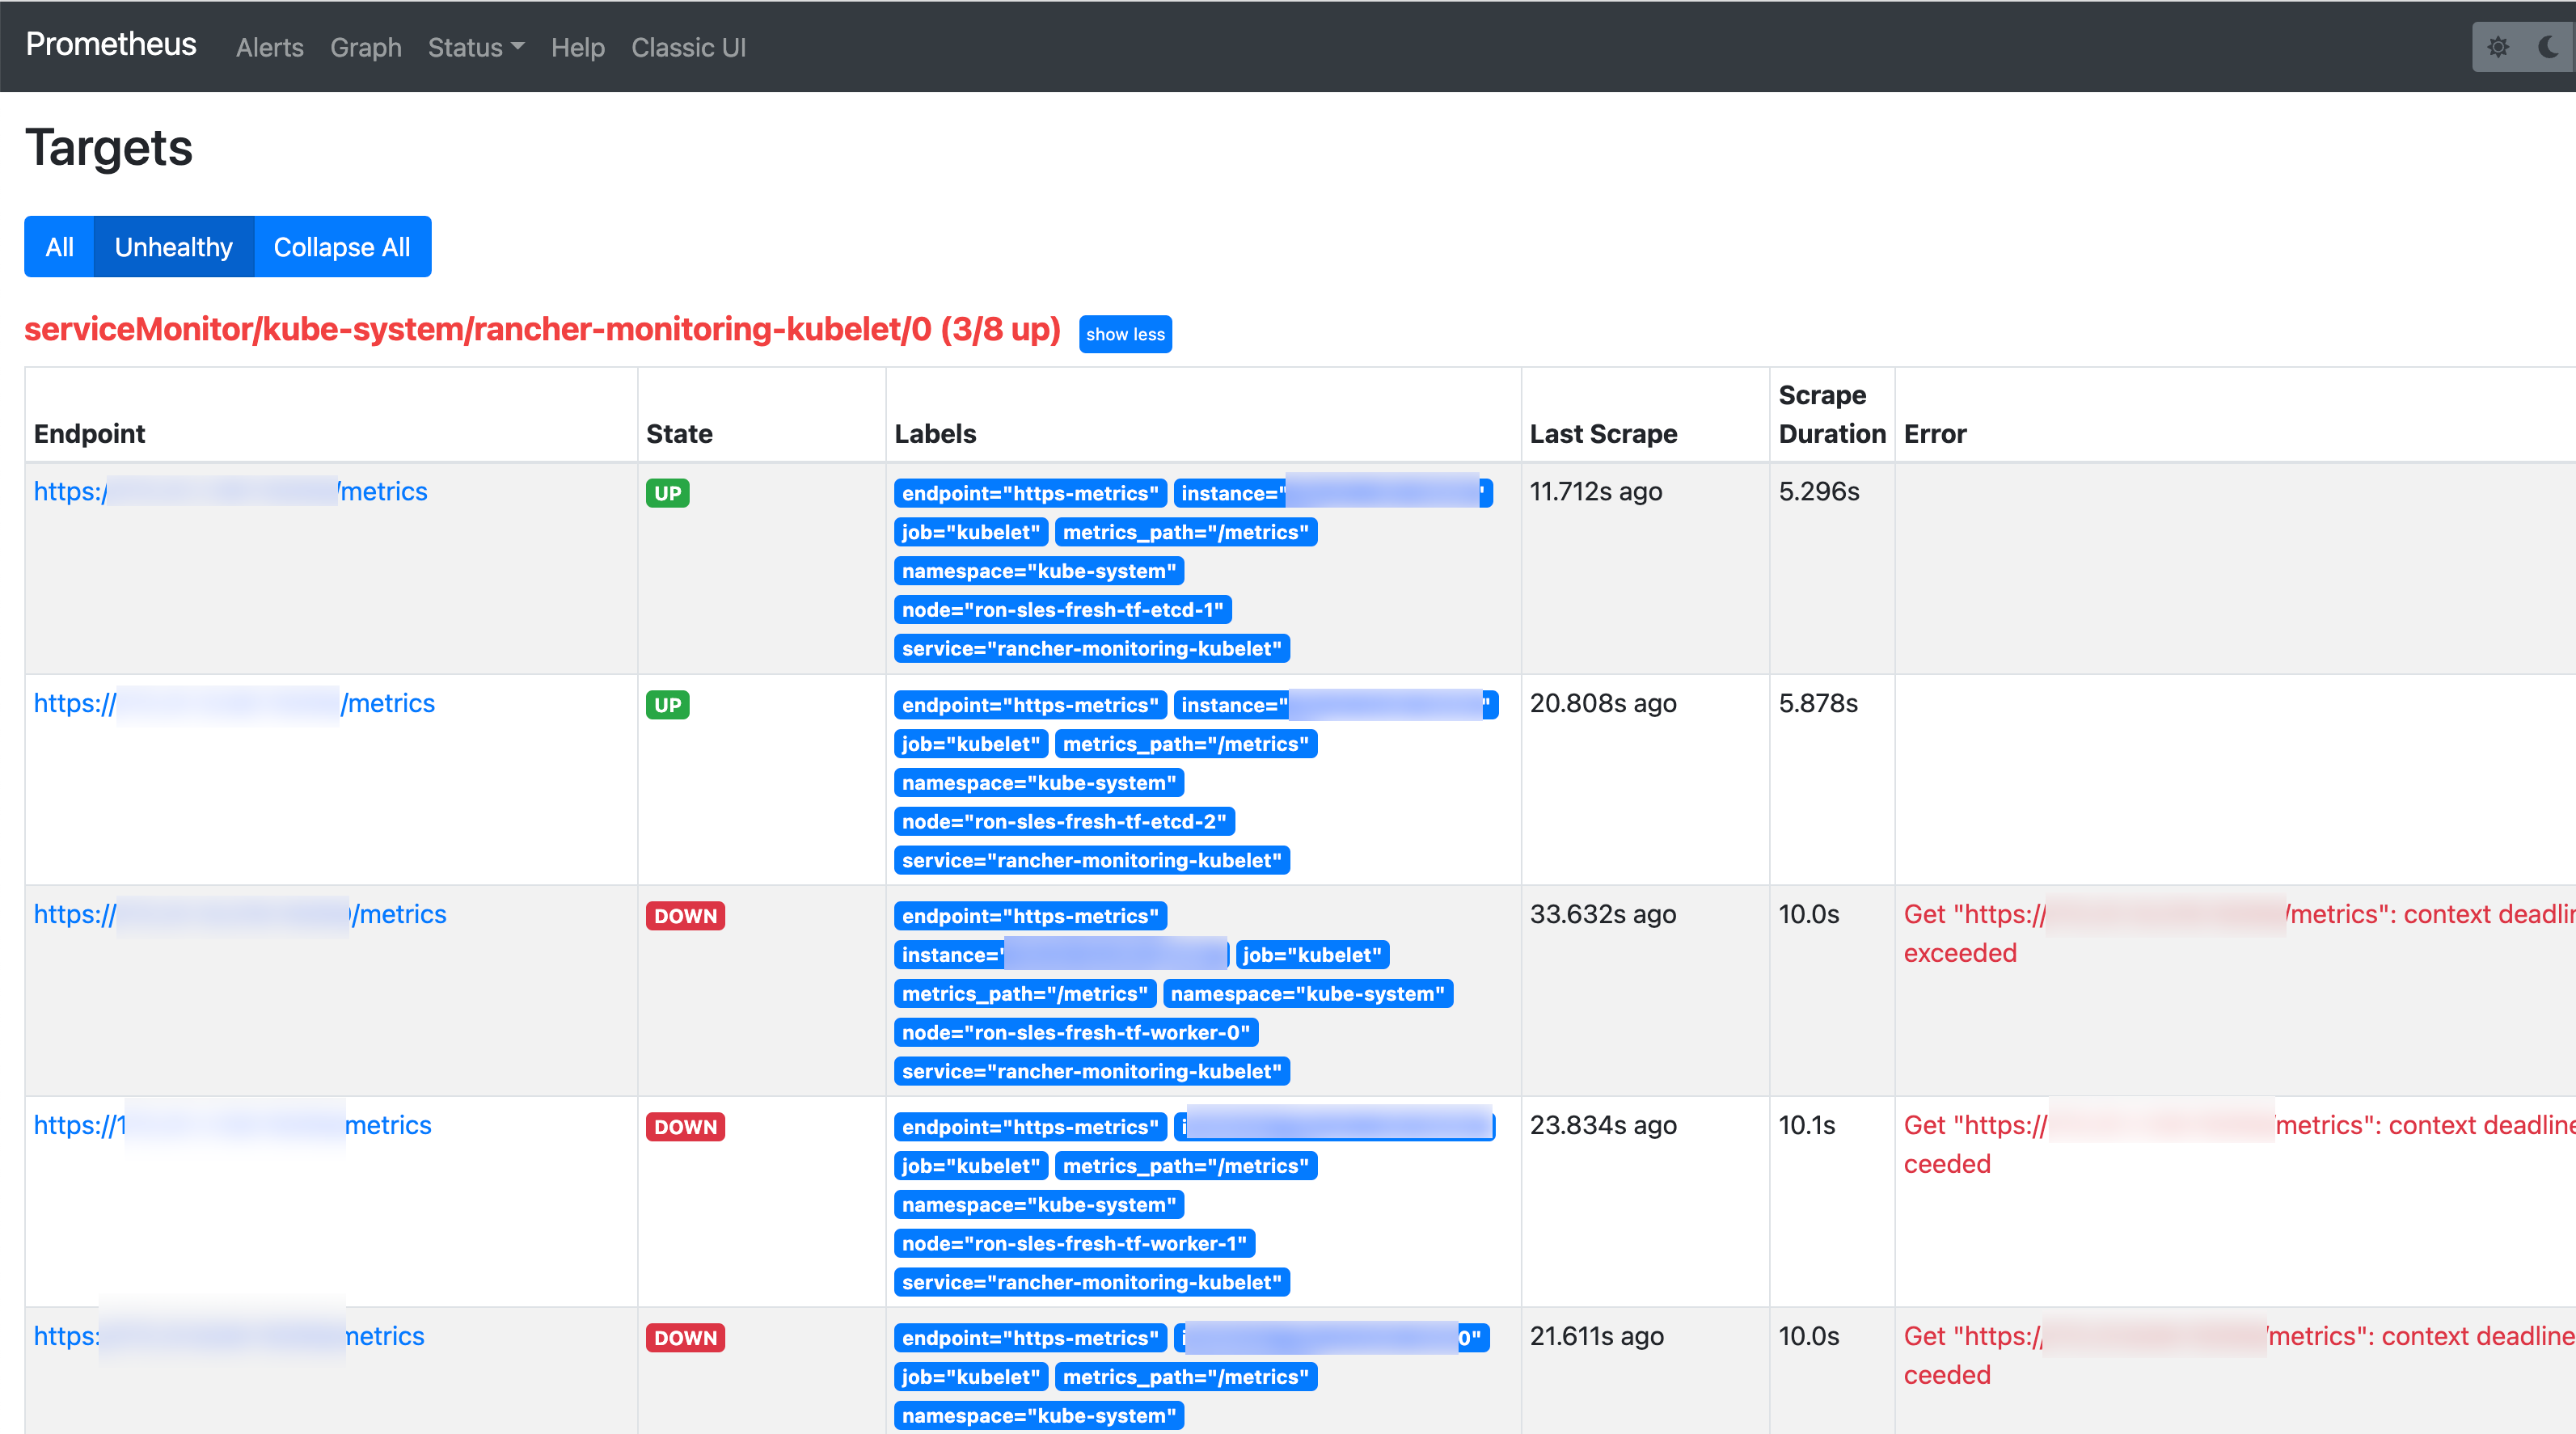
Task: Click the node="ron-sles-fresh-tf-etcd-1" label badge
Action: tap(1062, 609)
